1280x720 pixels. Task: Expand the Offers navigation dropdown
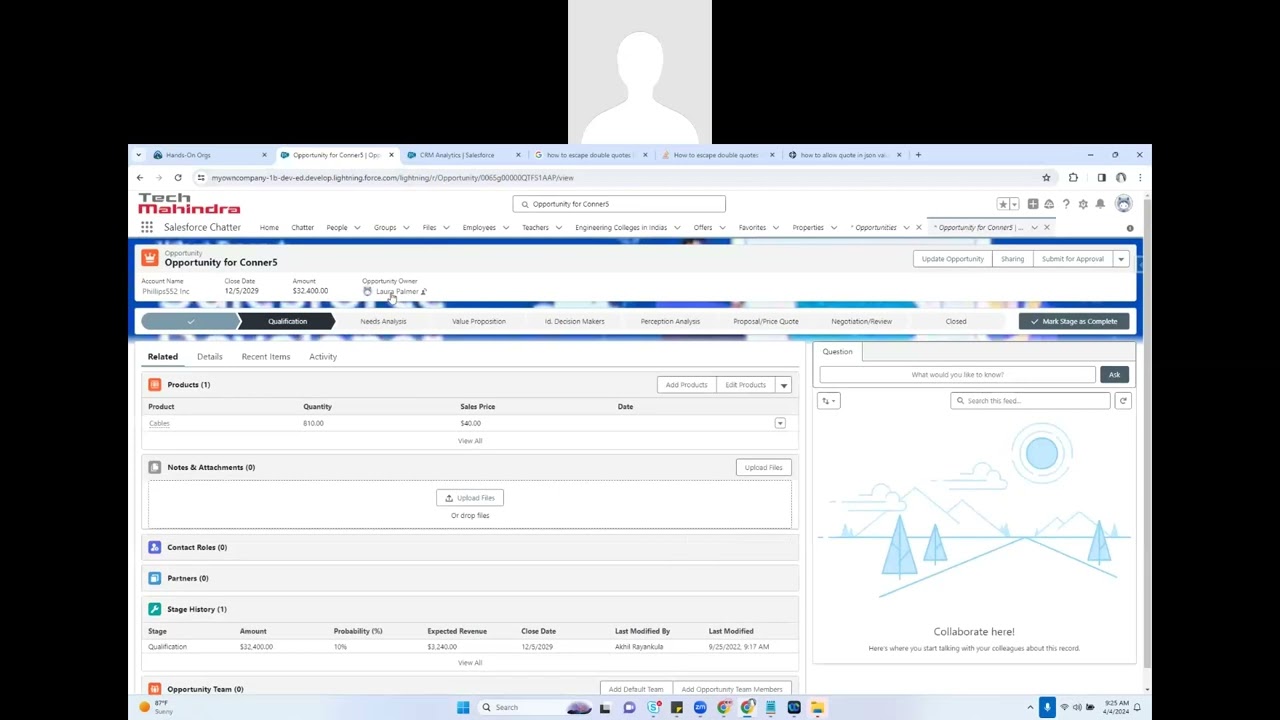pos(723,228)
